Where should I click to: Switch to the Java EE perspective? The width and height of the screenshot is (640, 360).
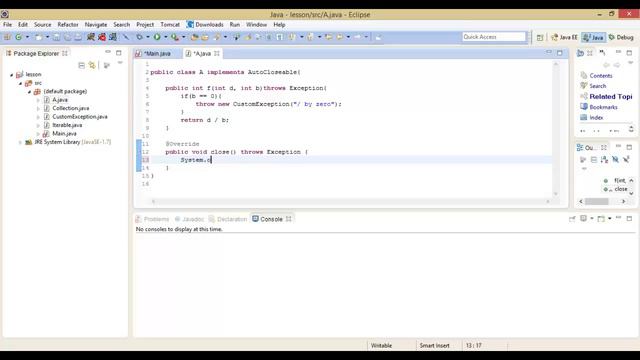tap(564, 37)
